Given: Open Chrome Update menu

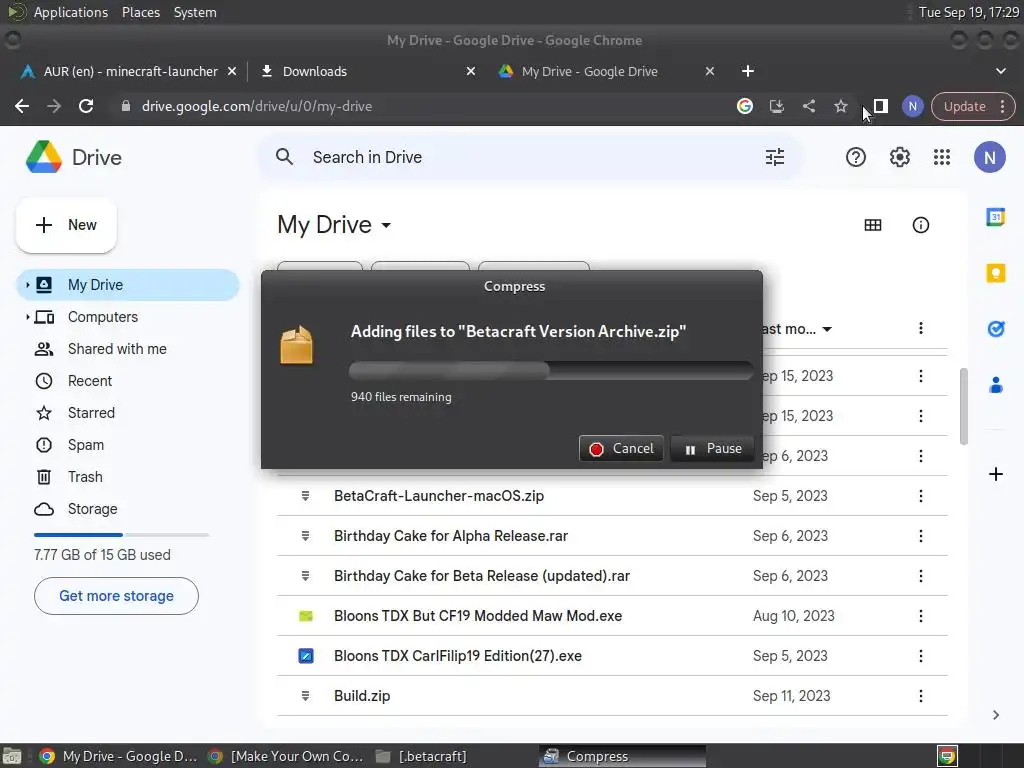Looking at the screenshot, I should tap(972, 106).
